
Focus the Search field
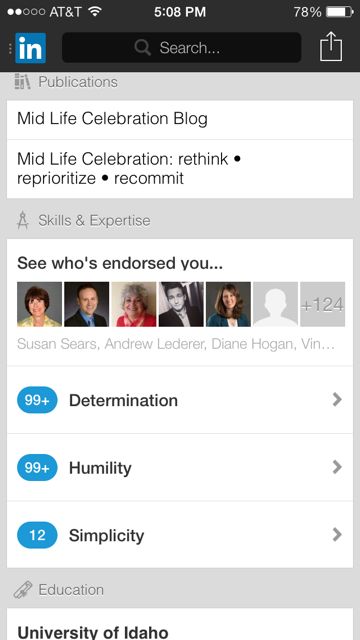[x=182, y=48]
